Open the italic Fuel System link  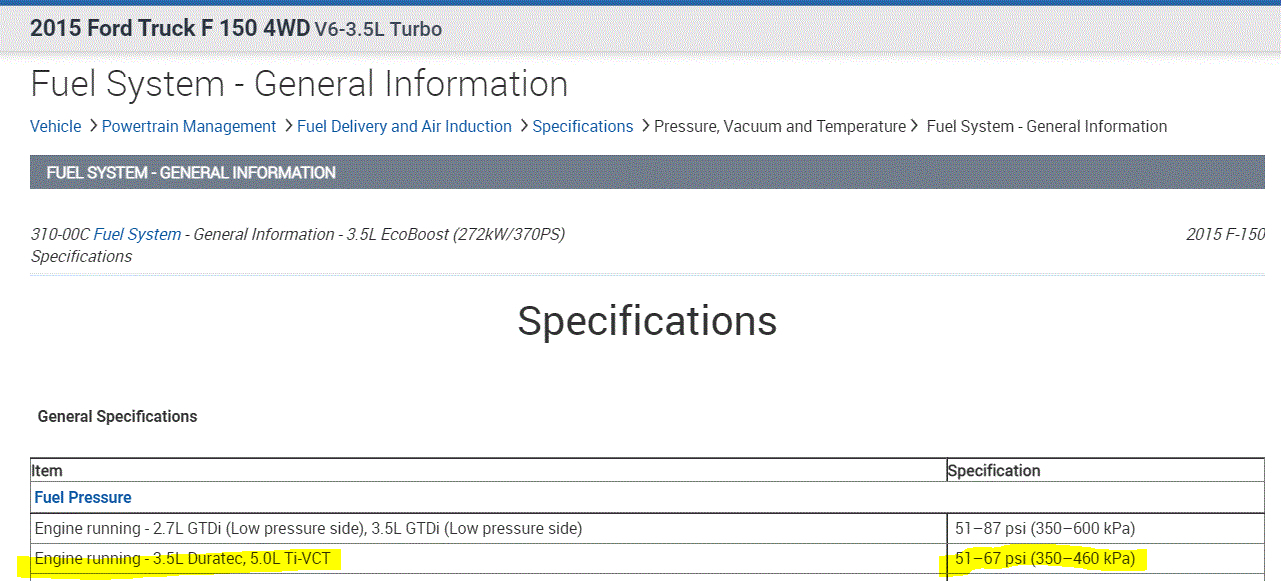[137, 234]
